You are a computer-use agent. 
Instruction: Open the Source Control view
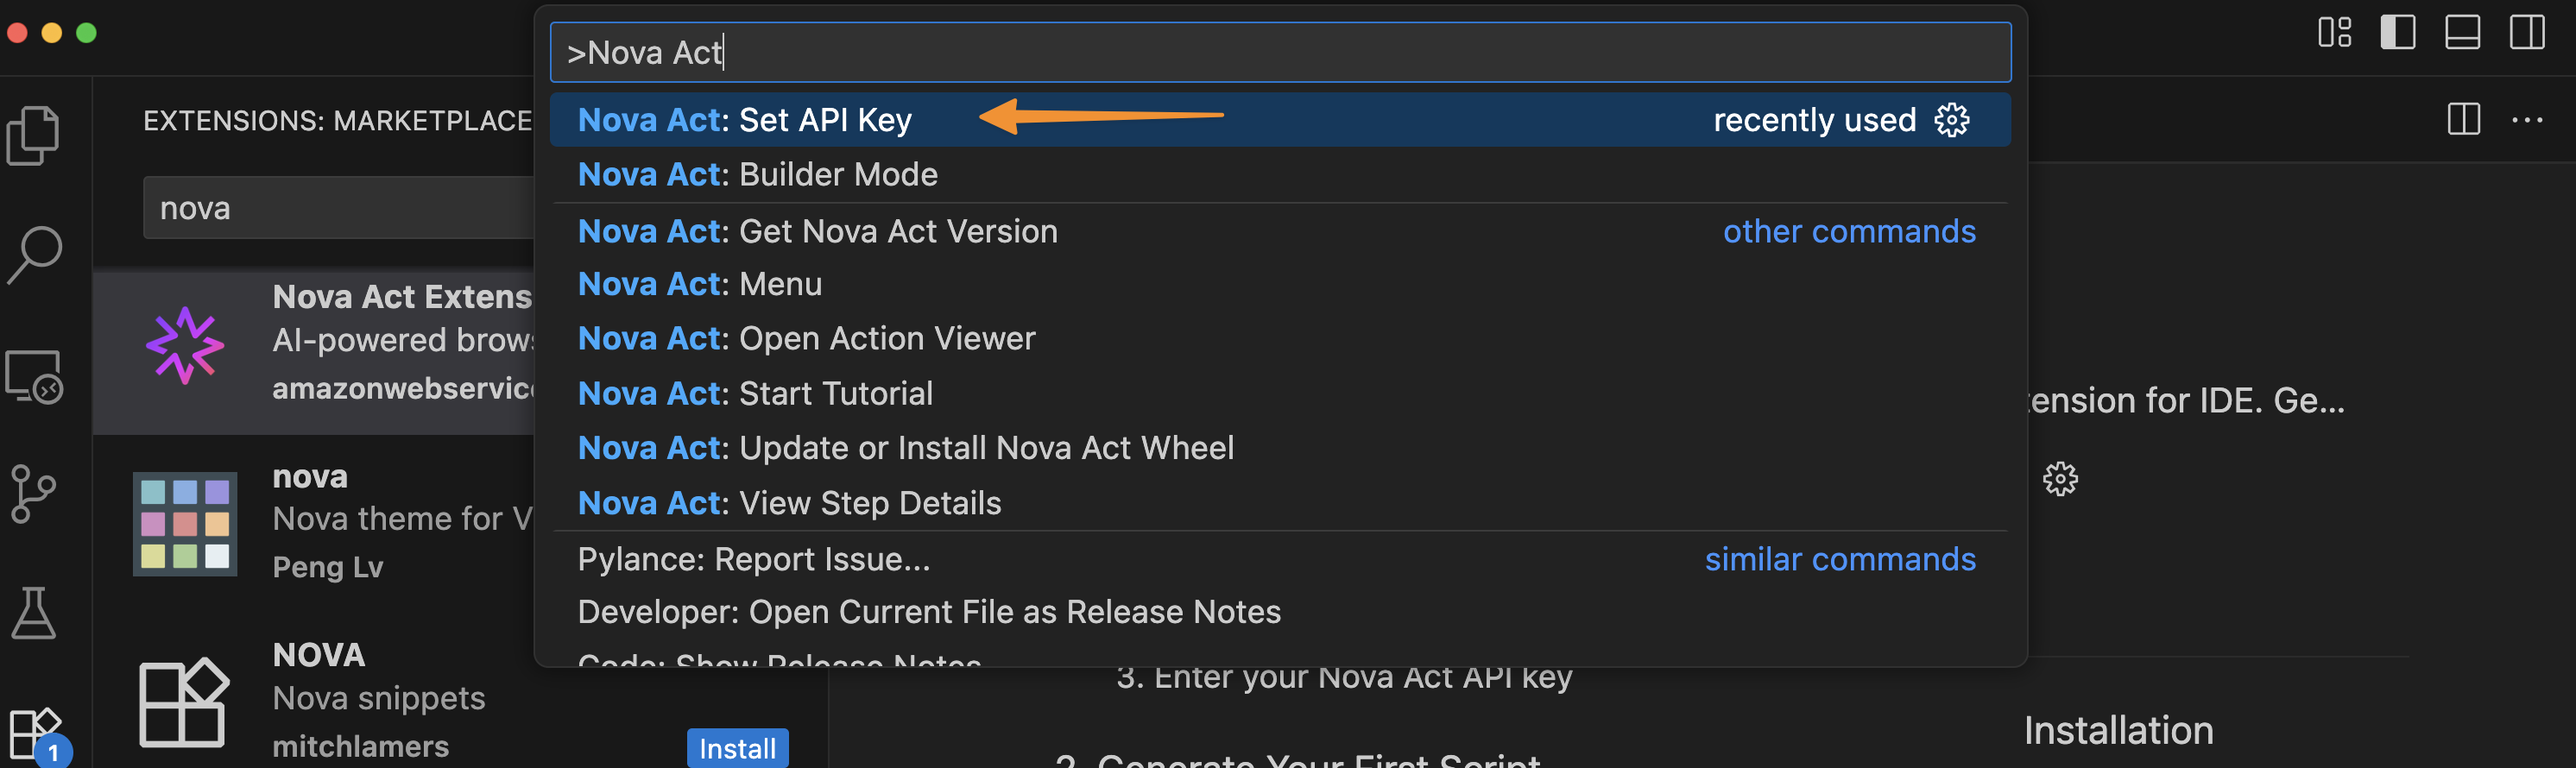tap(34, 494)
